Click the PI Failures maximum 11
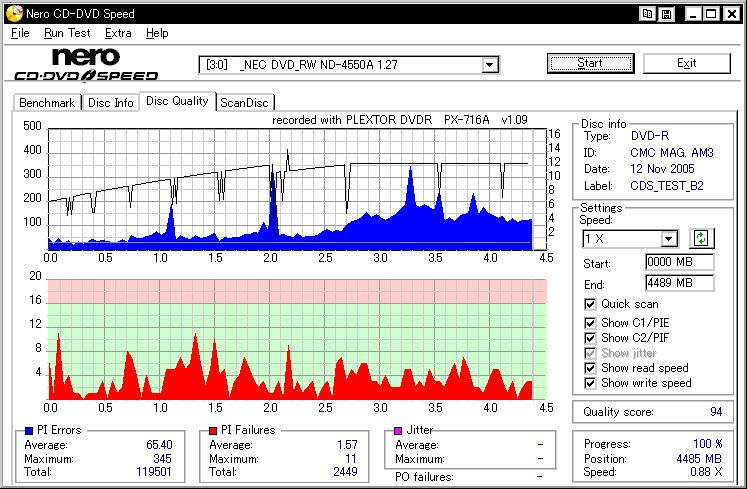The image size is (747, 489). point(351,458)
